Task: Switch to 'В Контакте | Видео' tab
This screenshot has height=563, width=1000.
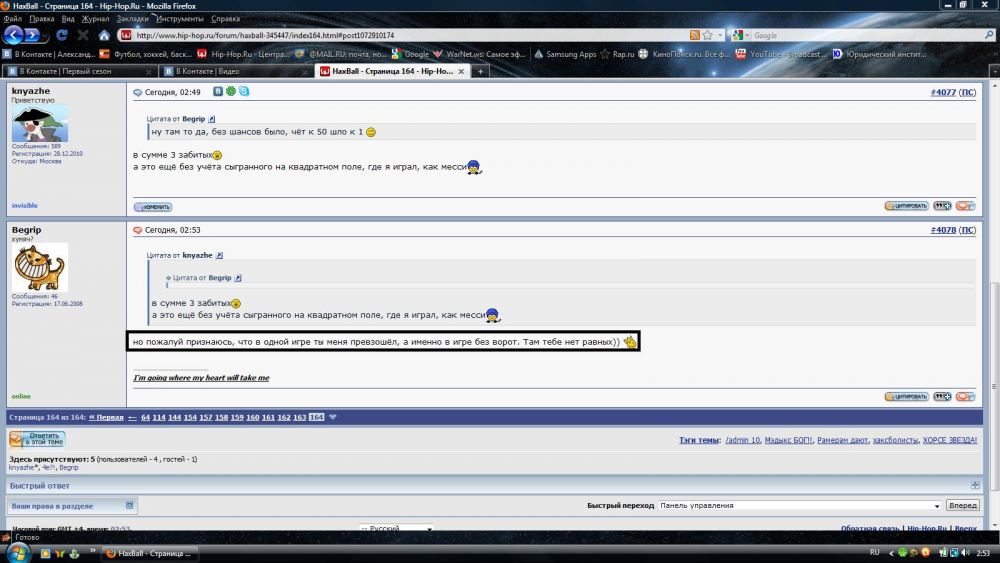Action: click(x=236, y=71)
